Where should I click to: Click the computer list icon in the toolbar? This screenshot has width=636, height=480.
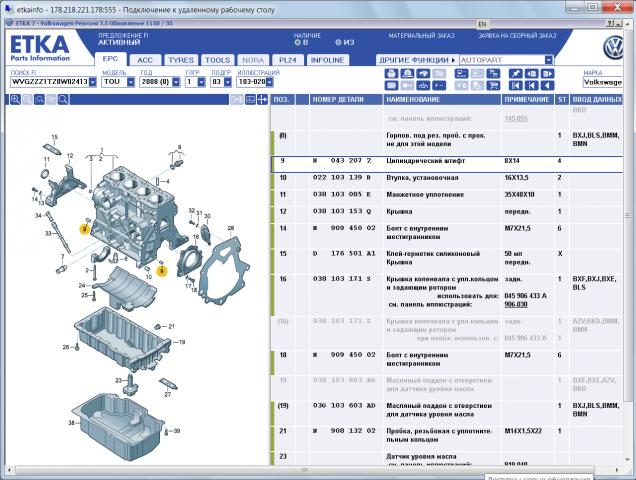(462, 73)
